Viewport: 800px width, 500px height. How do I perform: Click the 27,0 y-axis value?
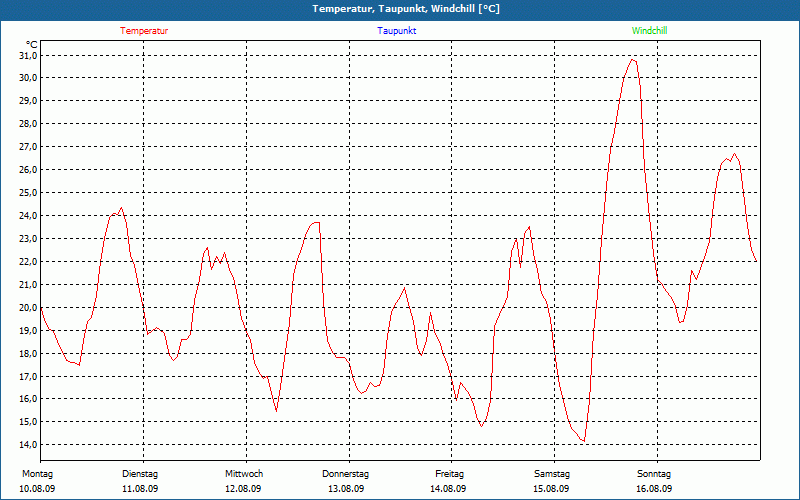(29, 146)
